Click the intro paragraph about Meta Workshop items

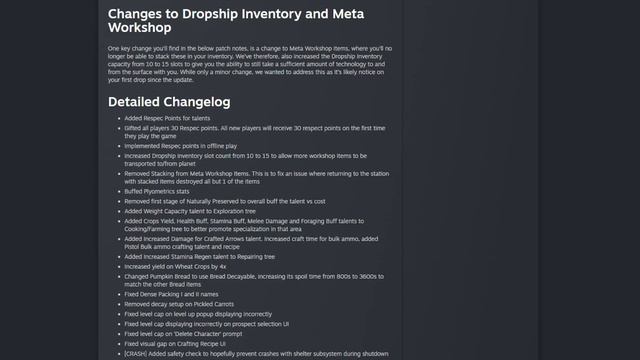pos(250,64)
